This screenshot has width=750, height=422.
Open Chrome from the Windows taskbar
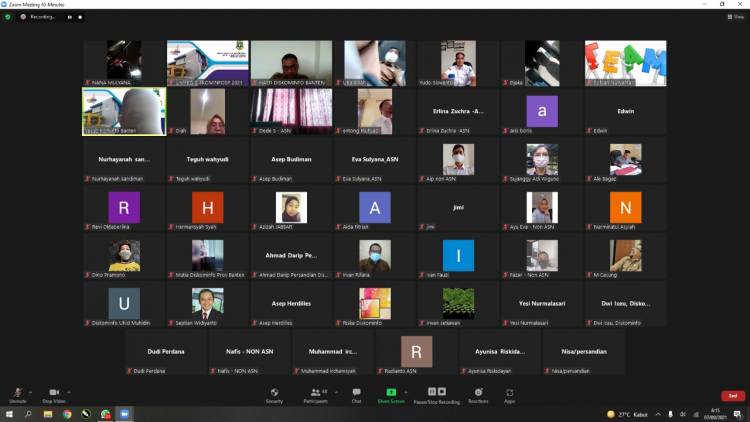coord(67,414)
